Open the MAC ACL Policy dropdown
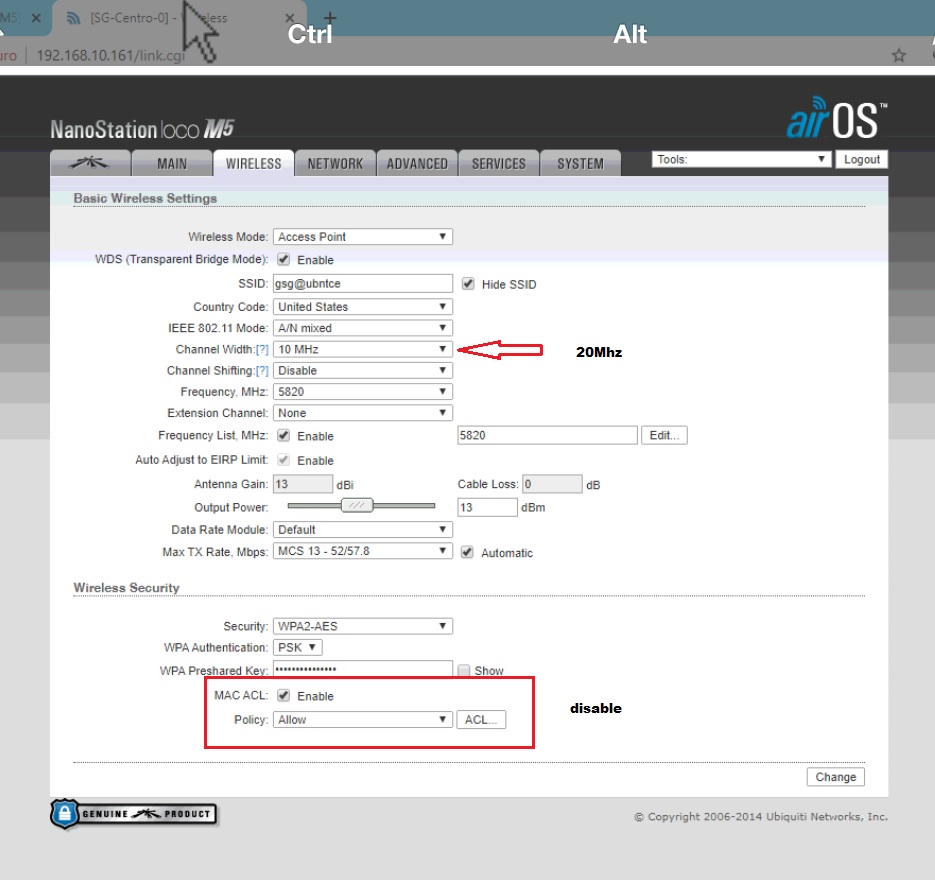 [363, 720]
